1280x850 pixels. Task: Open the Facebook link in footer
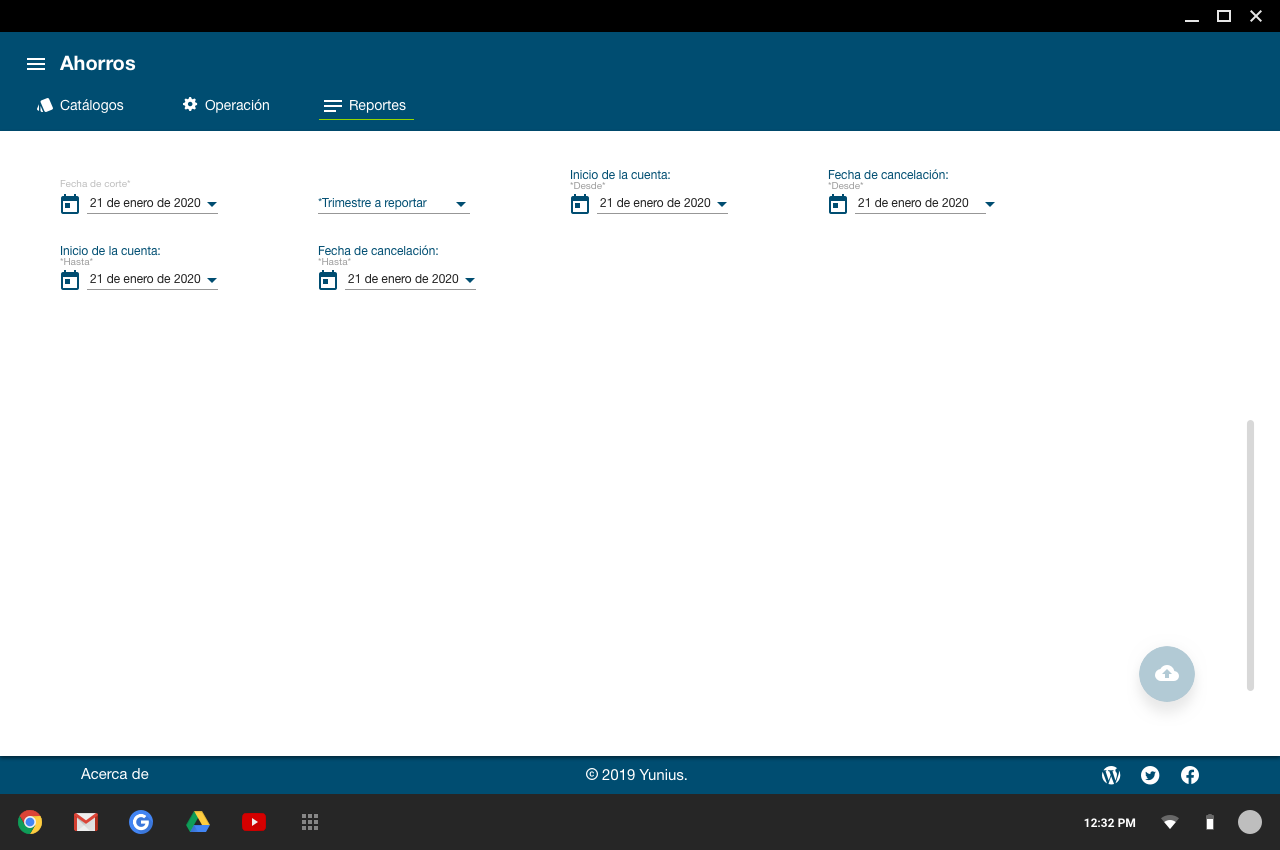coord(1190,775)
